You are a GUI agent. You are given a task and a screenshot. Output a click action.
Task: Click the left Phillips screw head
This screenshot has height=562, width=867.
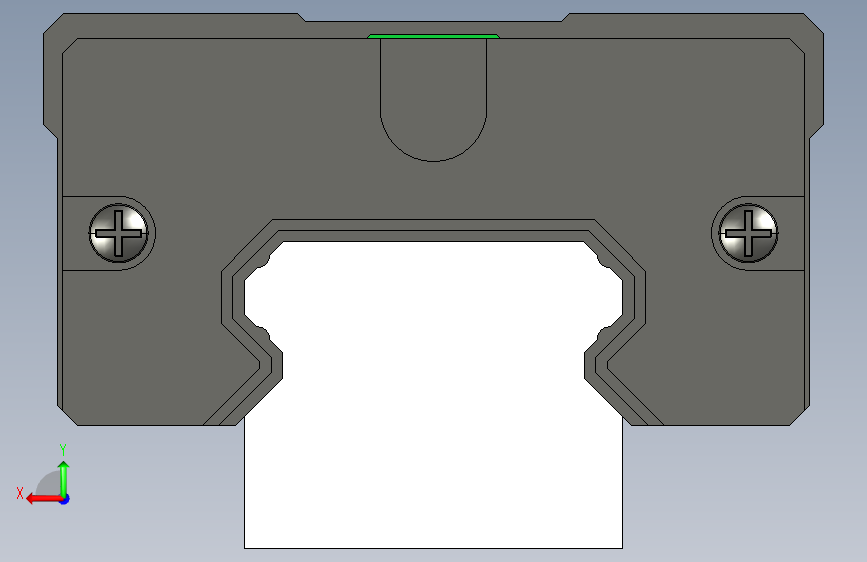(x=118, y=233)
